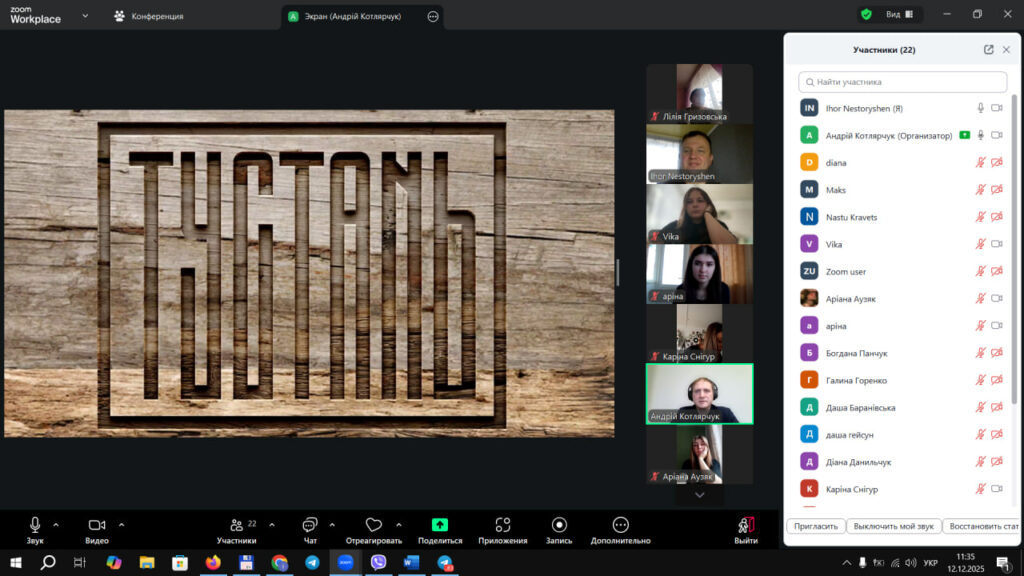Click the Дополнительно more options icon

(620, 525)
